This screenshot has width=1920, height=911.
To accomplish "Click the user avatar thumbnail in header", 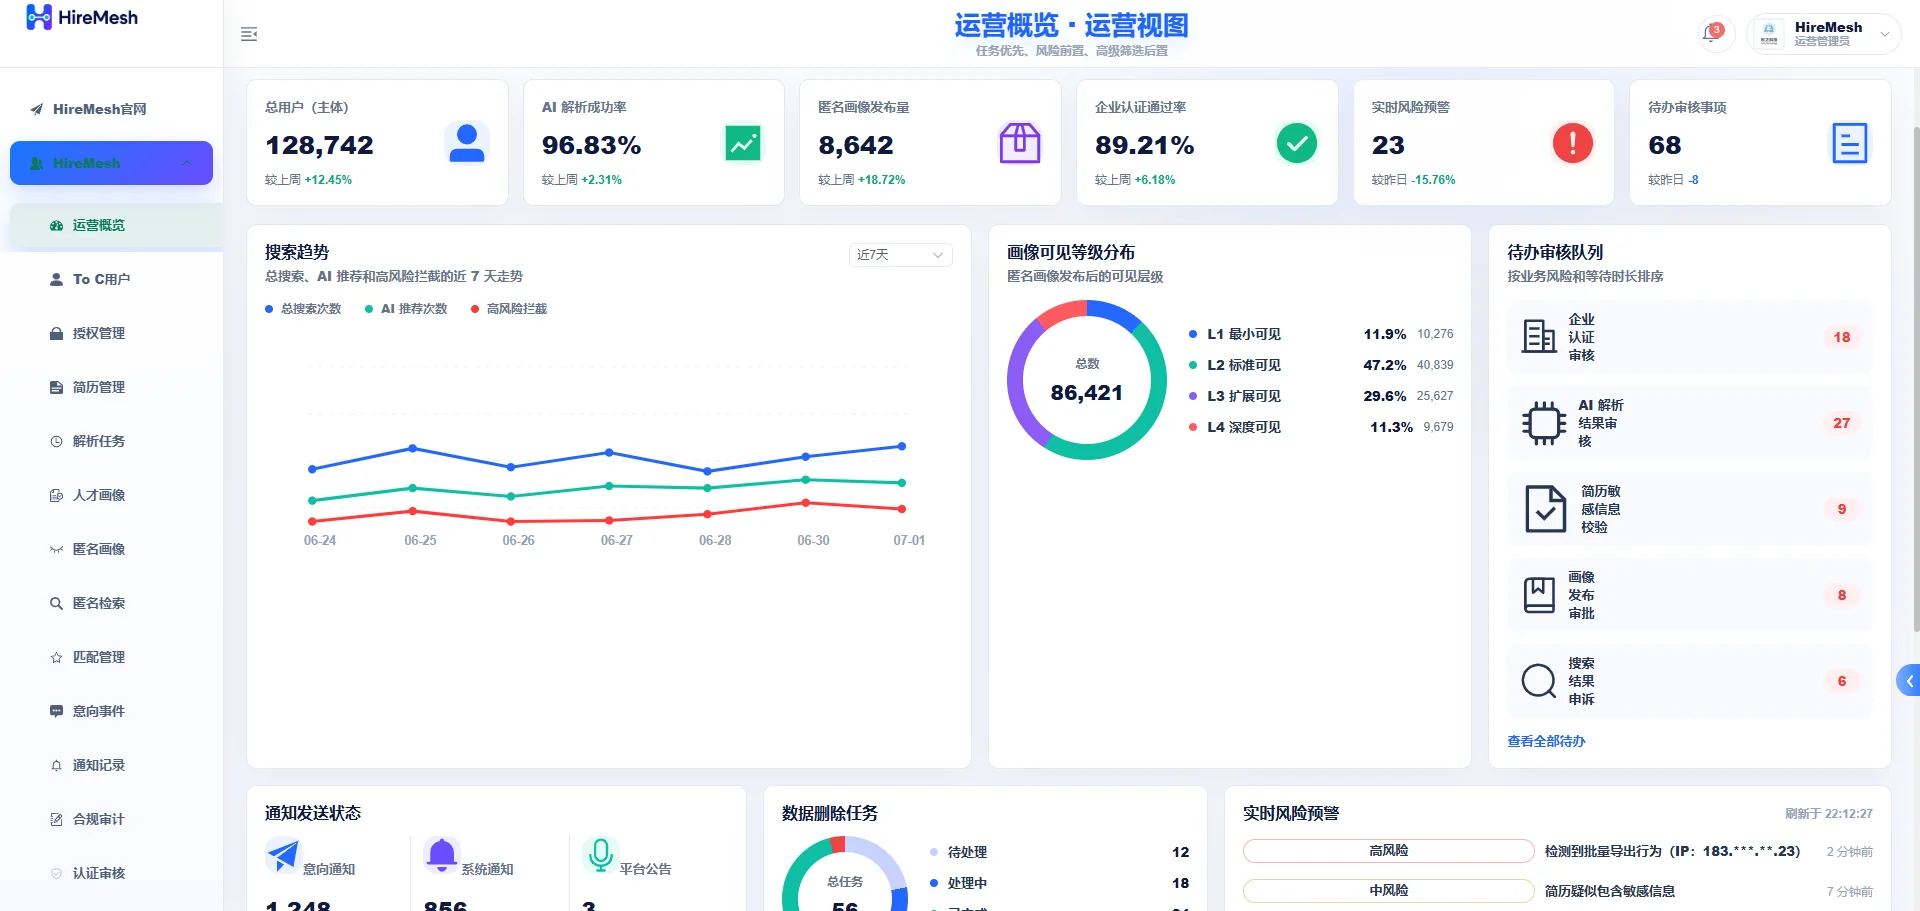I will point(1768,33).
